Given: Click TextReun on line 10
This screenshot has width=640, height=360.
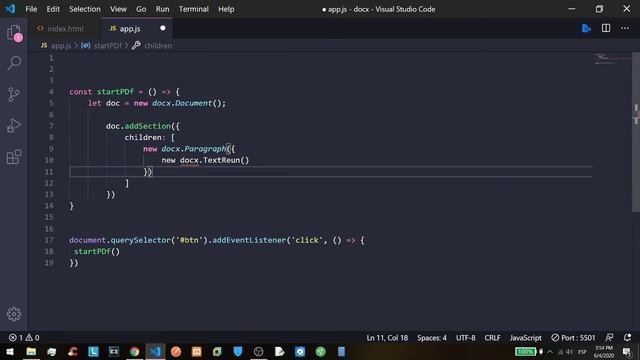Looking at the screenshot, I should pos(221,160).
